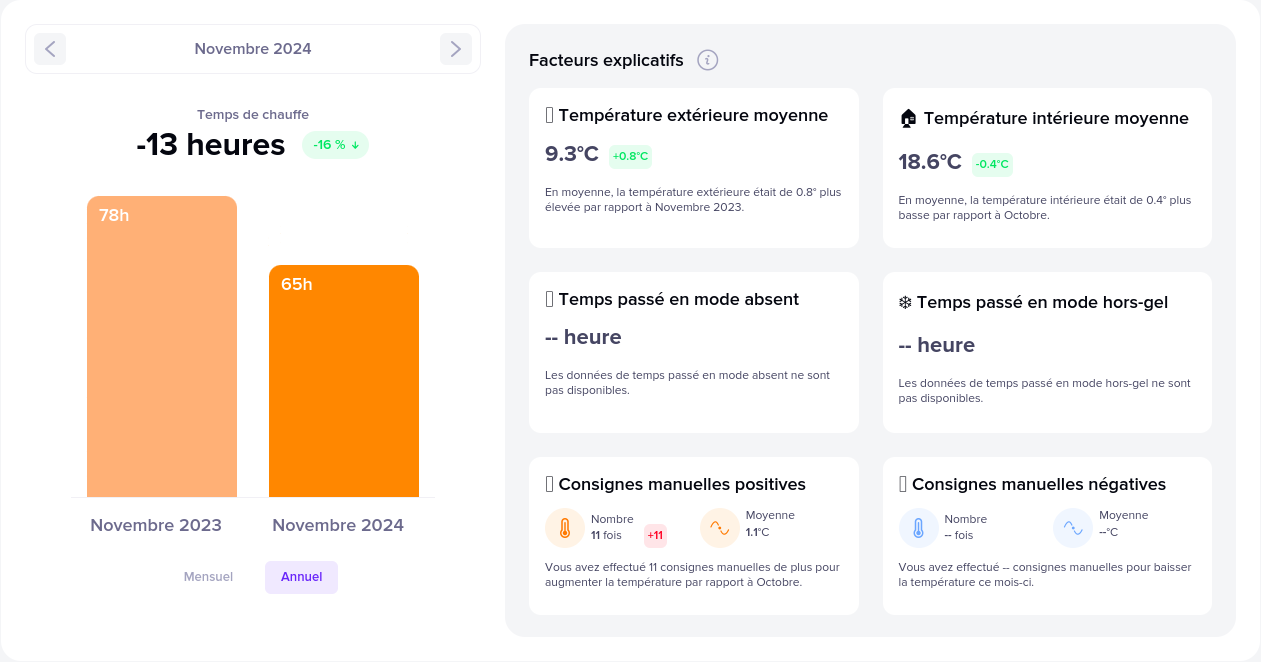Switch to Mensuel comparison view
This screenshot has height=662, width=1261.
pyautogui.click(x=208, y=577)
